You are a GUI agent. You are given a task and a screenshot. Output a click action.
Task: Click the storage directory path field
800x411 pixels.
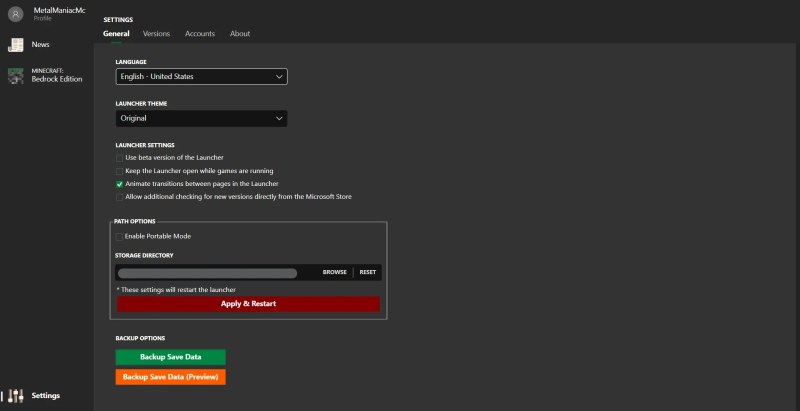pos(207,273)
